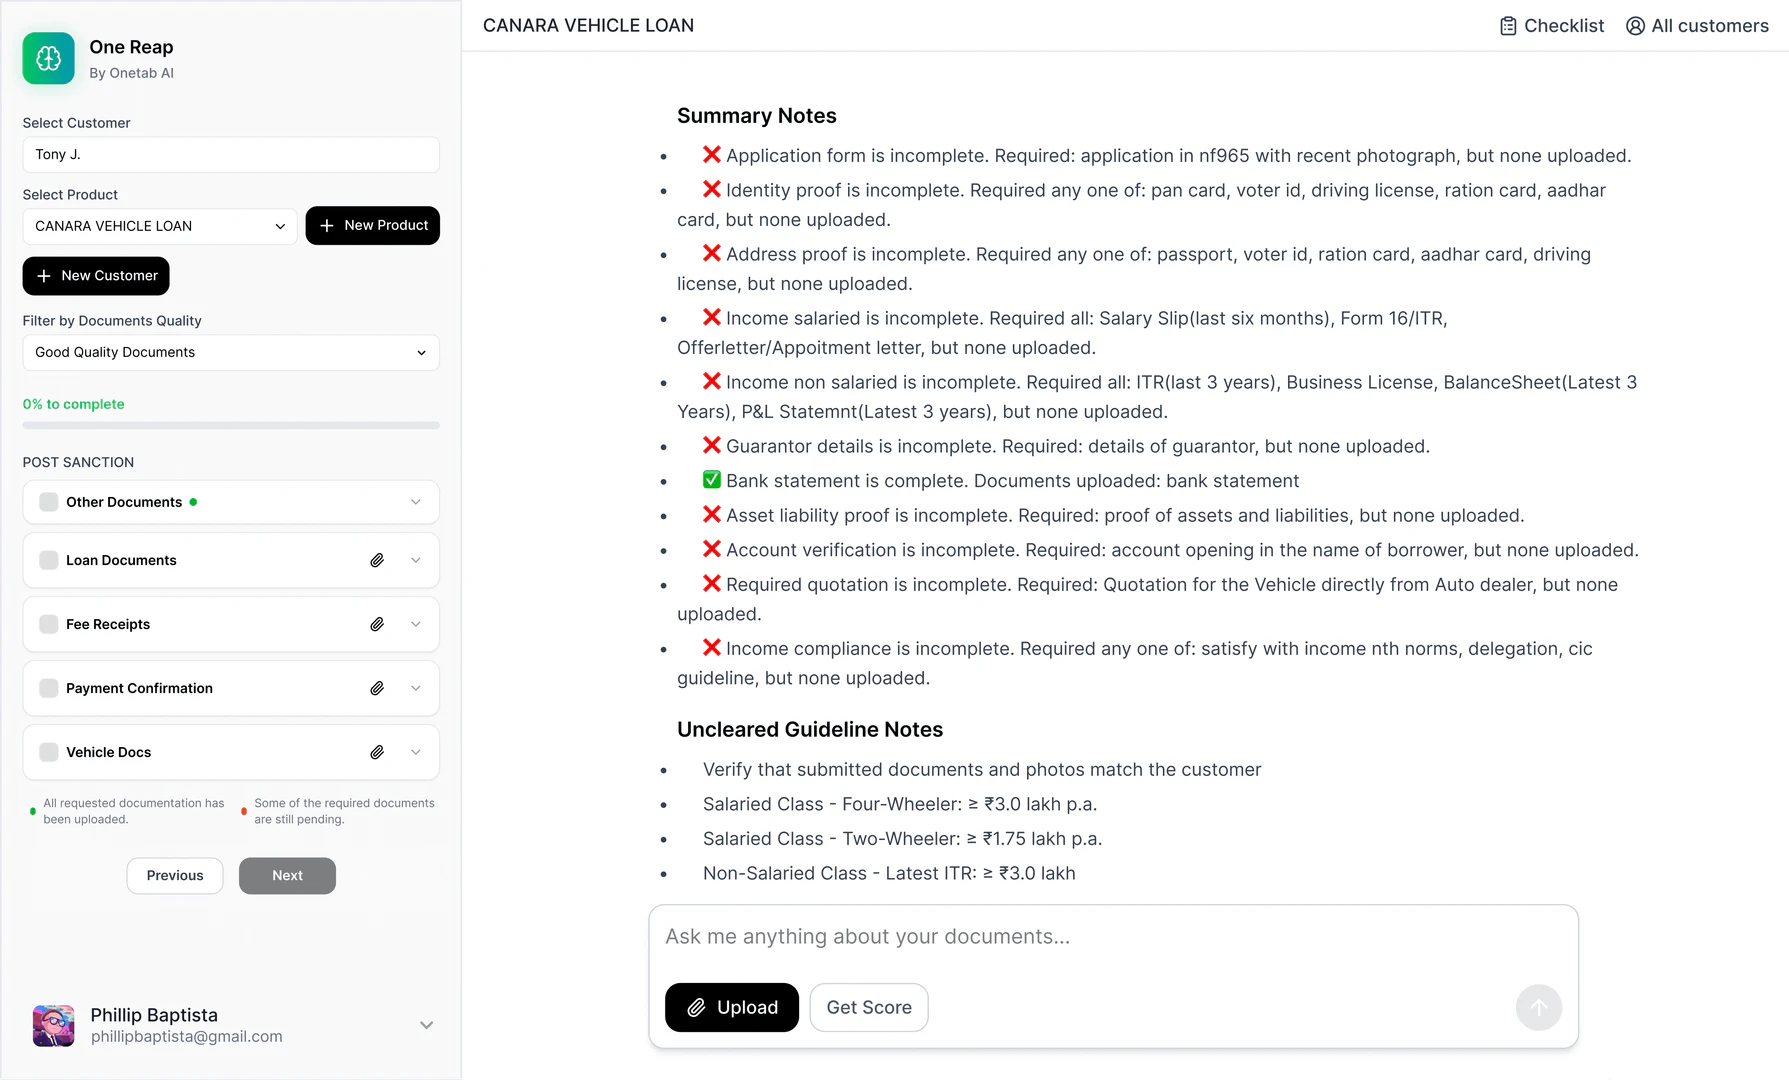Click the documents question input field
Screen dimensions: 1789x1080
point(1113,937)
